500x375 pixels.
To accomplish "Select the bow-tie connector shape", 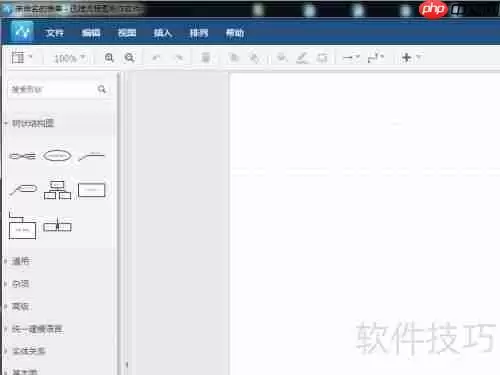I will [x=22, y=156].
